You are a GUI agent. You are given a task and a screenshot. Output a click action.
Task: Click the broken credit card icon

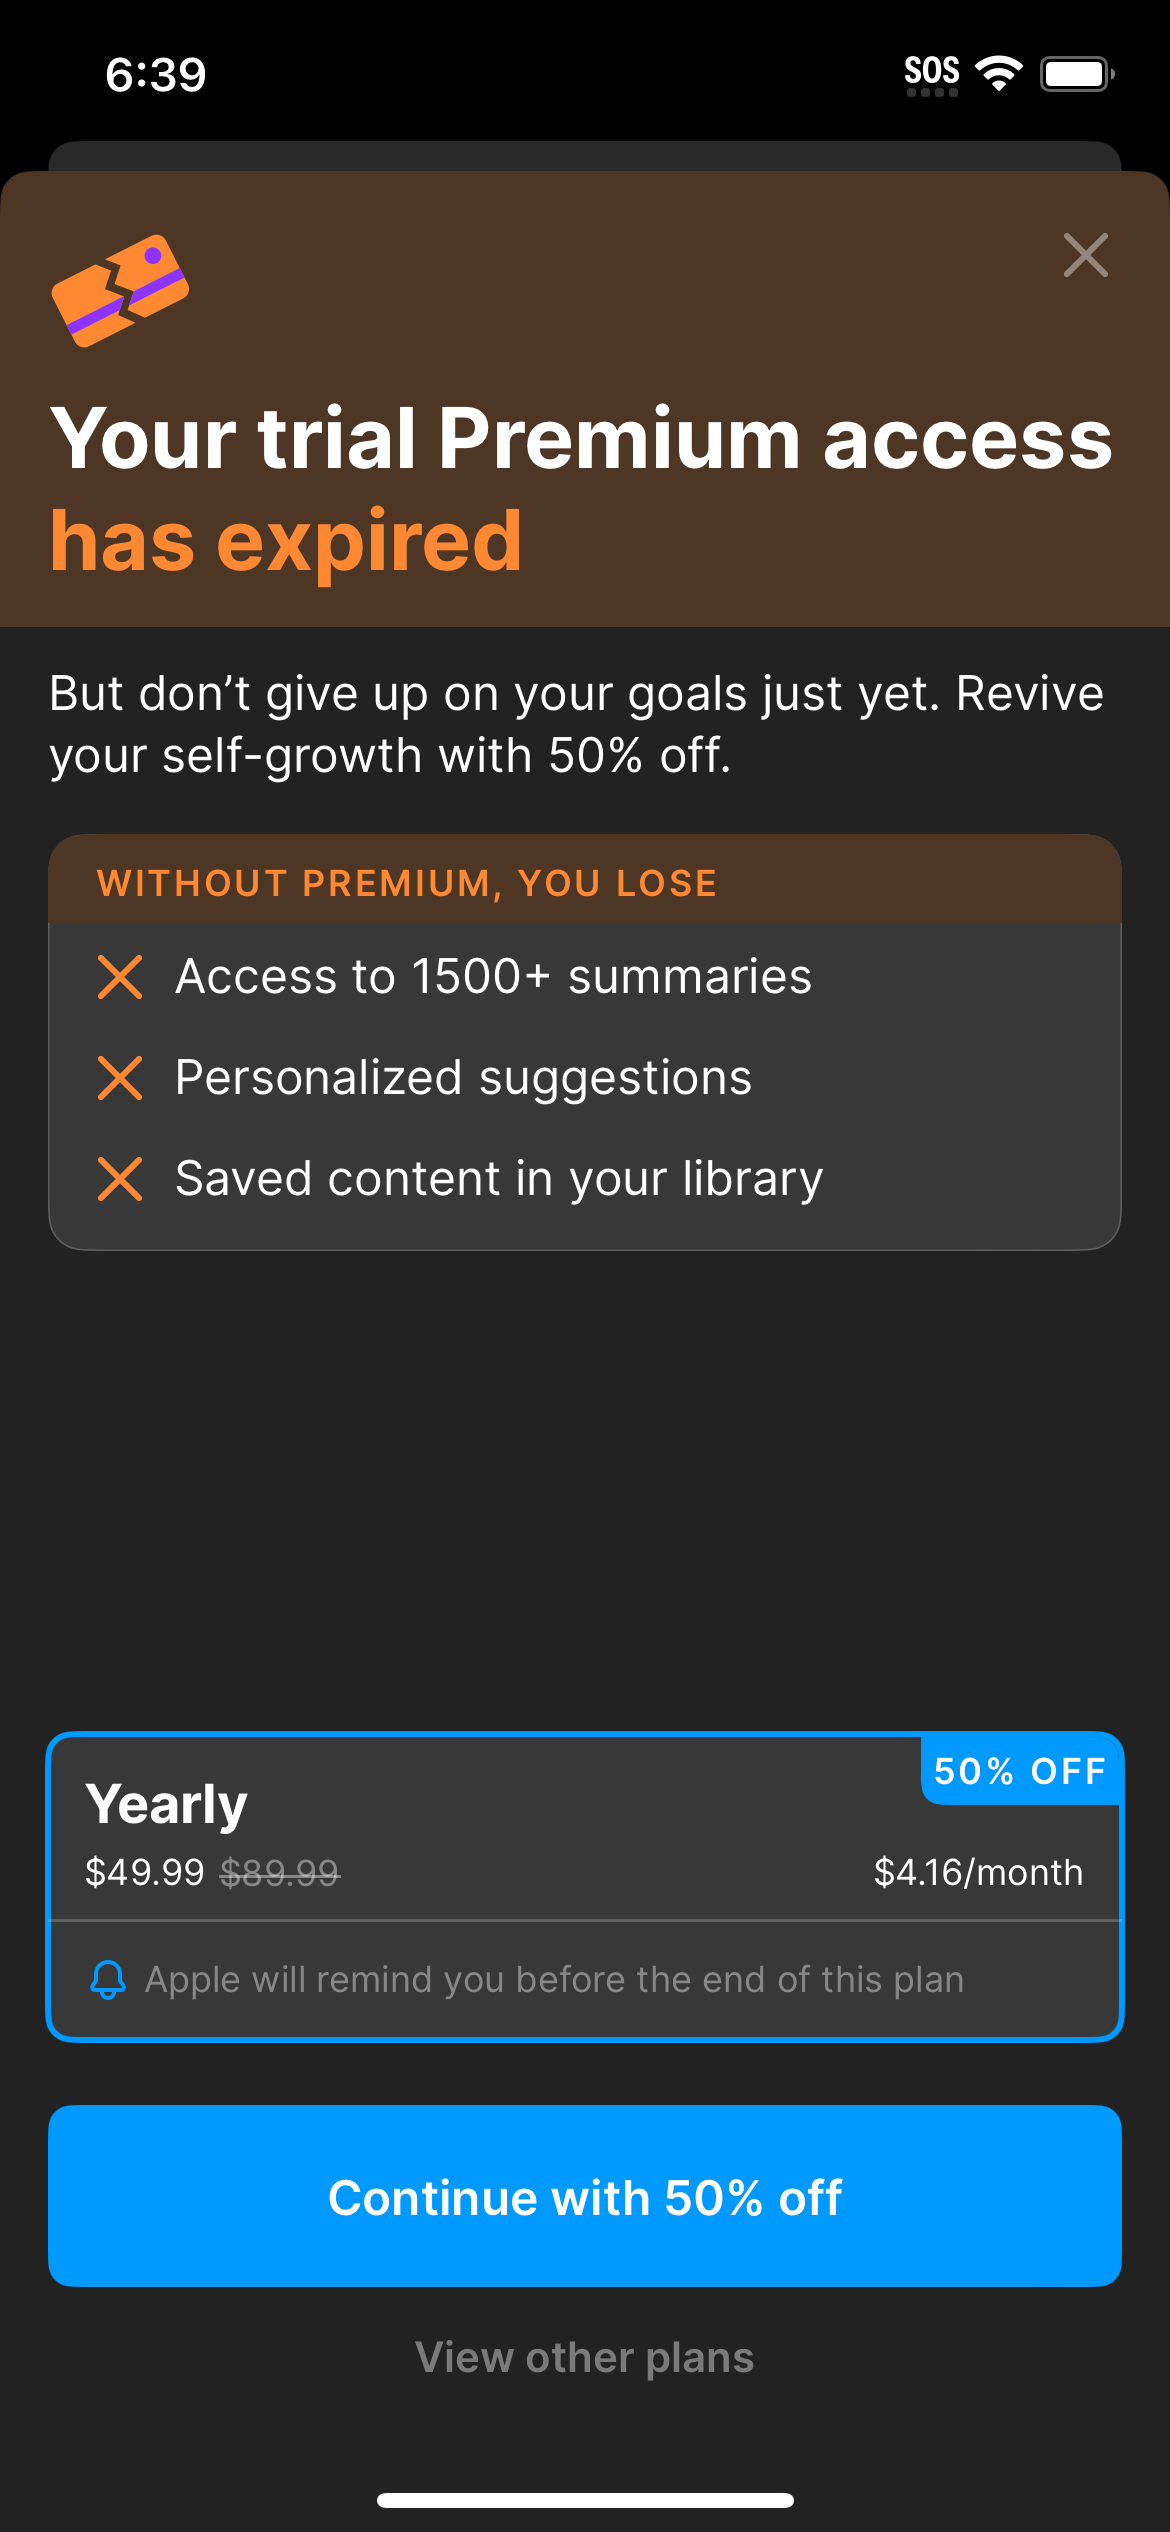pyautogui.click(x=122, y=290)
